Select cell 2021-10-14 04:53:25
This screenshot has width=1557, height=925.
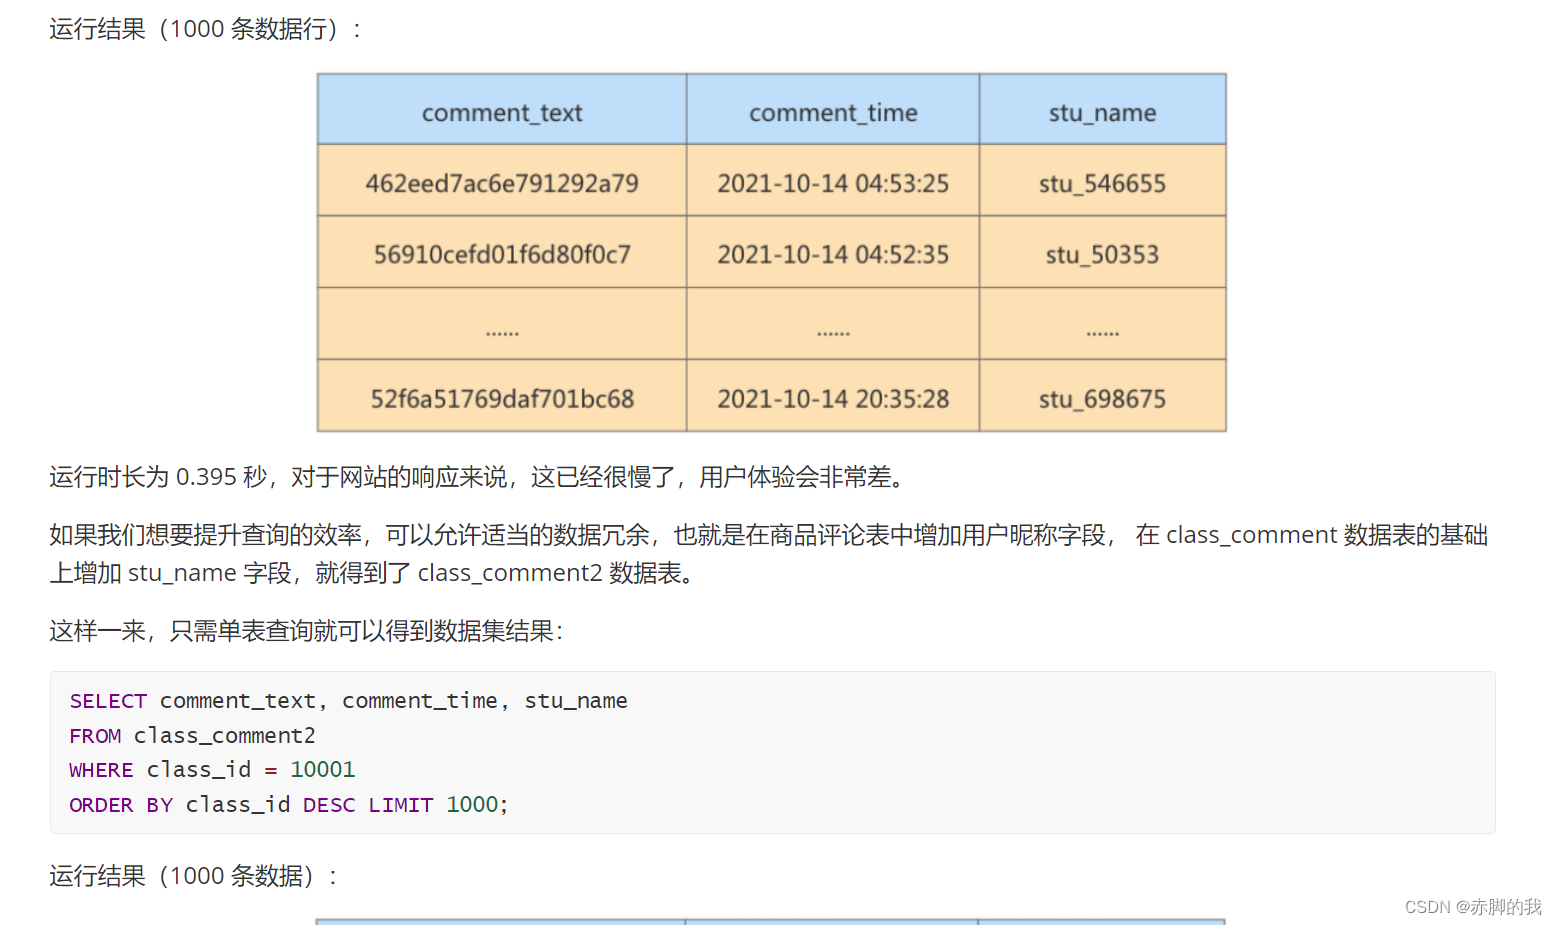pos(833,181)
